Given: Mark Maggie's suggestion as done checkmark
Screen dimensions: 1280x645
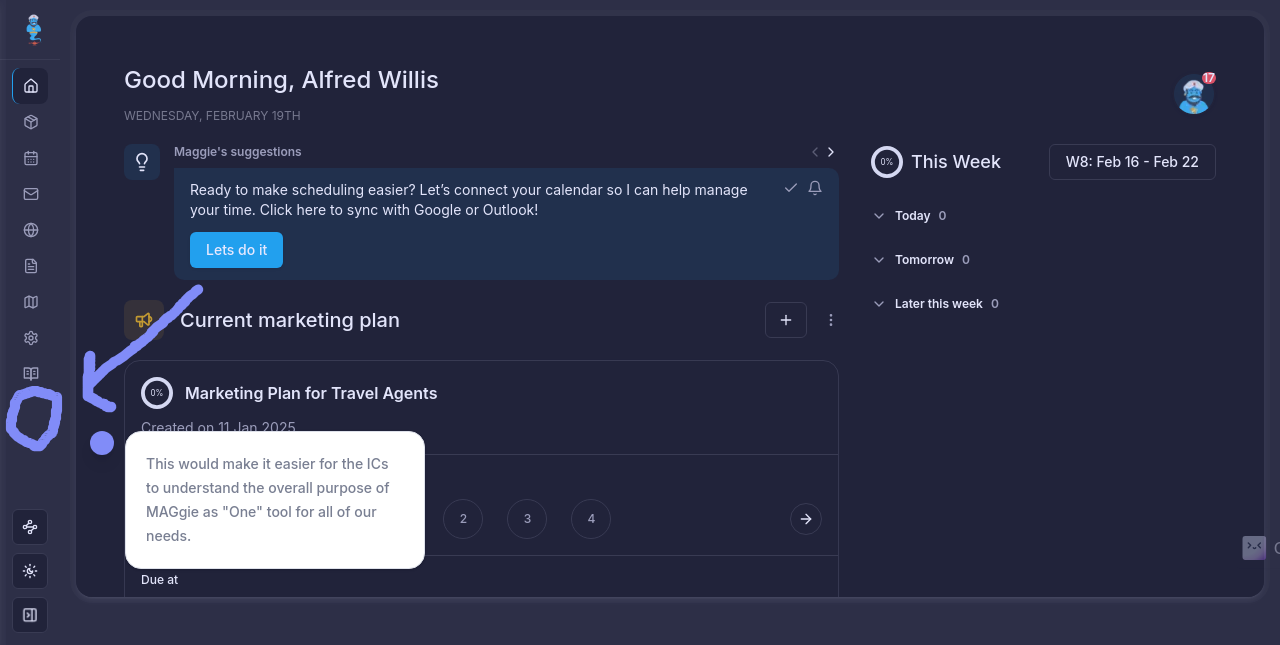Looking at the screenshot, I should click(790, 188).
